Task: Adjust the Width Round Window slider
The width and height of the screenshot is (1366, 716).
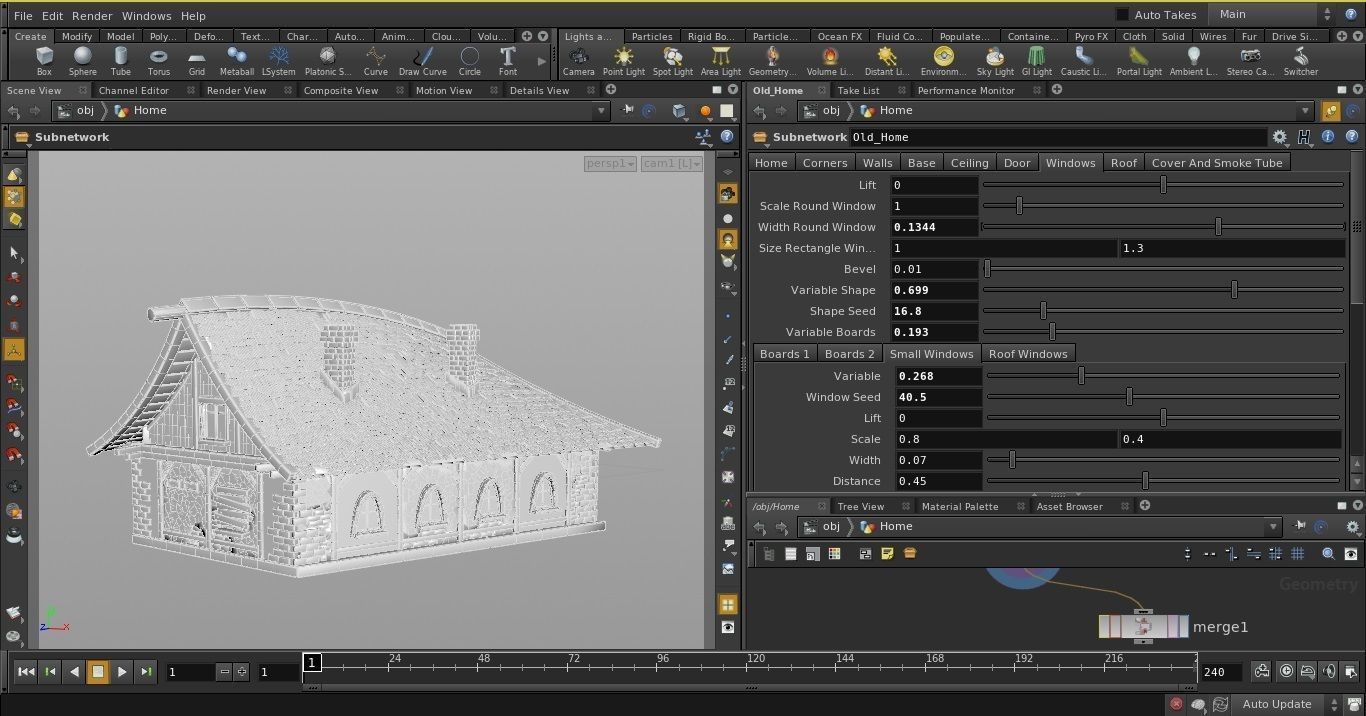Action: coord(1162,227)
